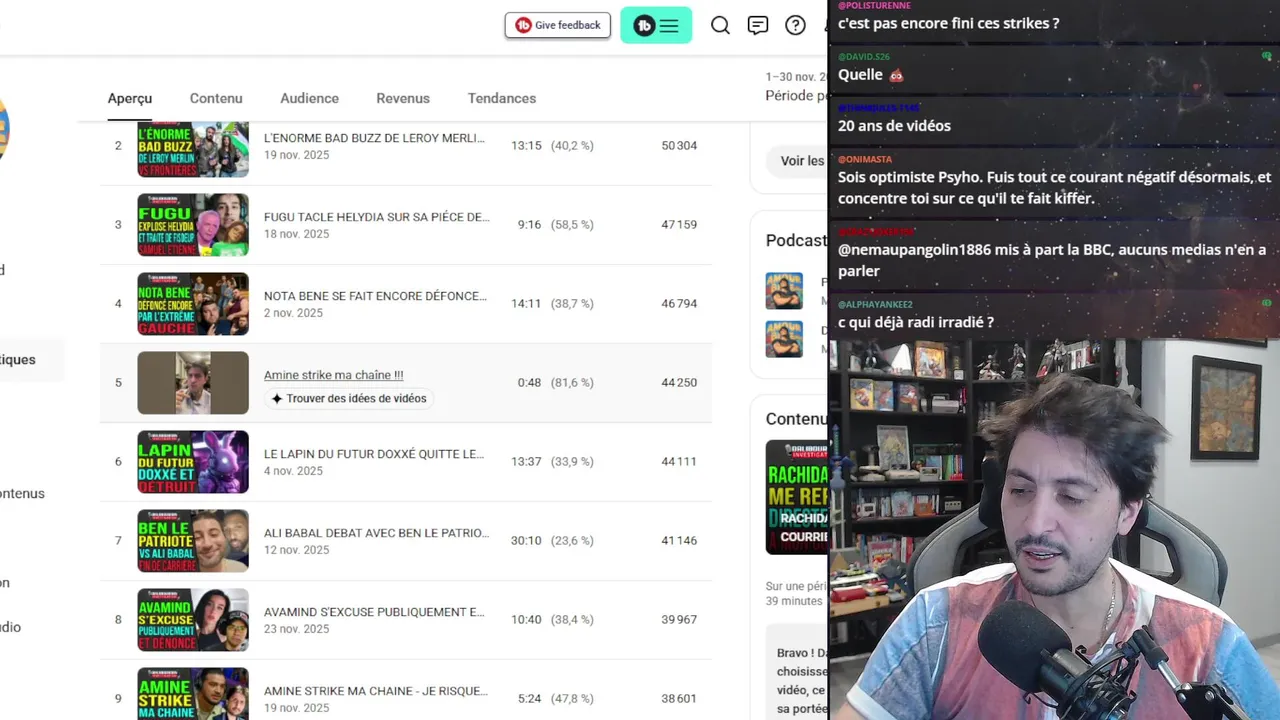Open video title ALI BABAL DEBAT AVEC BEN LE PATRIO

click(x=376, y=533)
